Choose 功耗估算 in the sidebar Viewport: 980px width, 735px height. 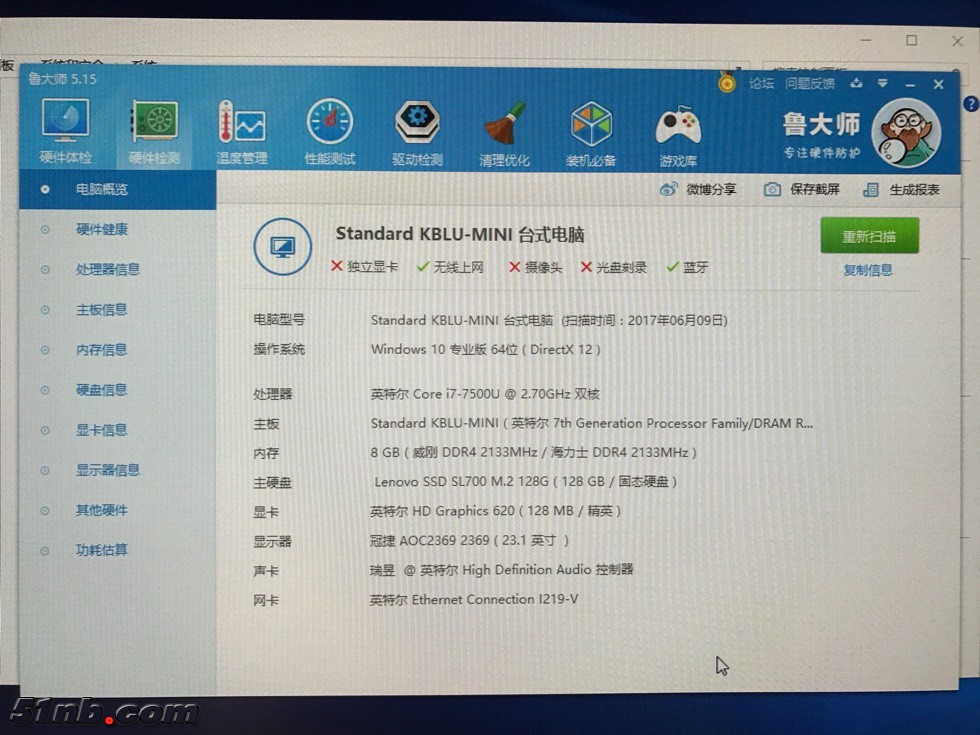pos(102,550)
